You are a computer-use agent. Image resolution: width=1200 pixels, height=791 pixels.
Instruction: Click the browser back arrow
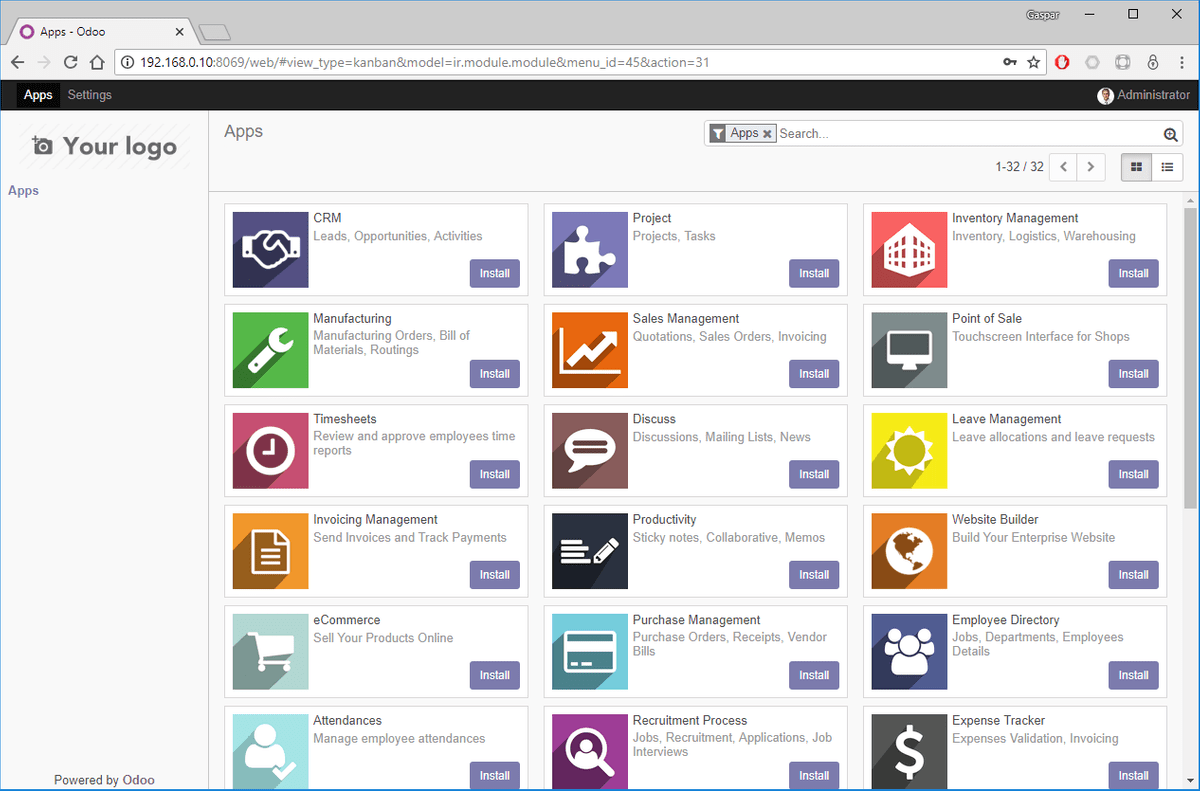point(17,62)
